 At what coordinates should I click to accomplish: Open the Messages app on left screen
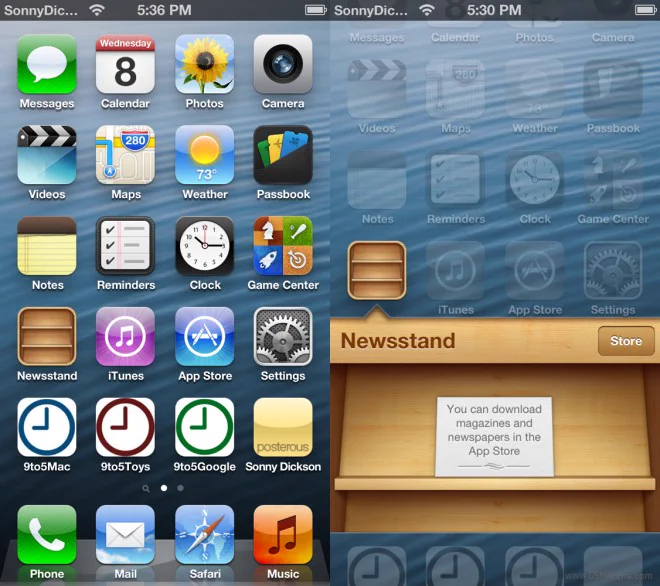(x=47, y=64)
